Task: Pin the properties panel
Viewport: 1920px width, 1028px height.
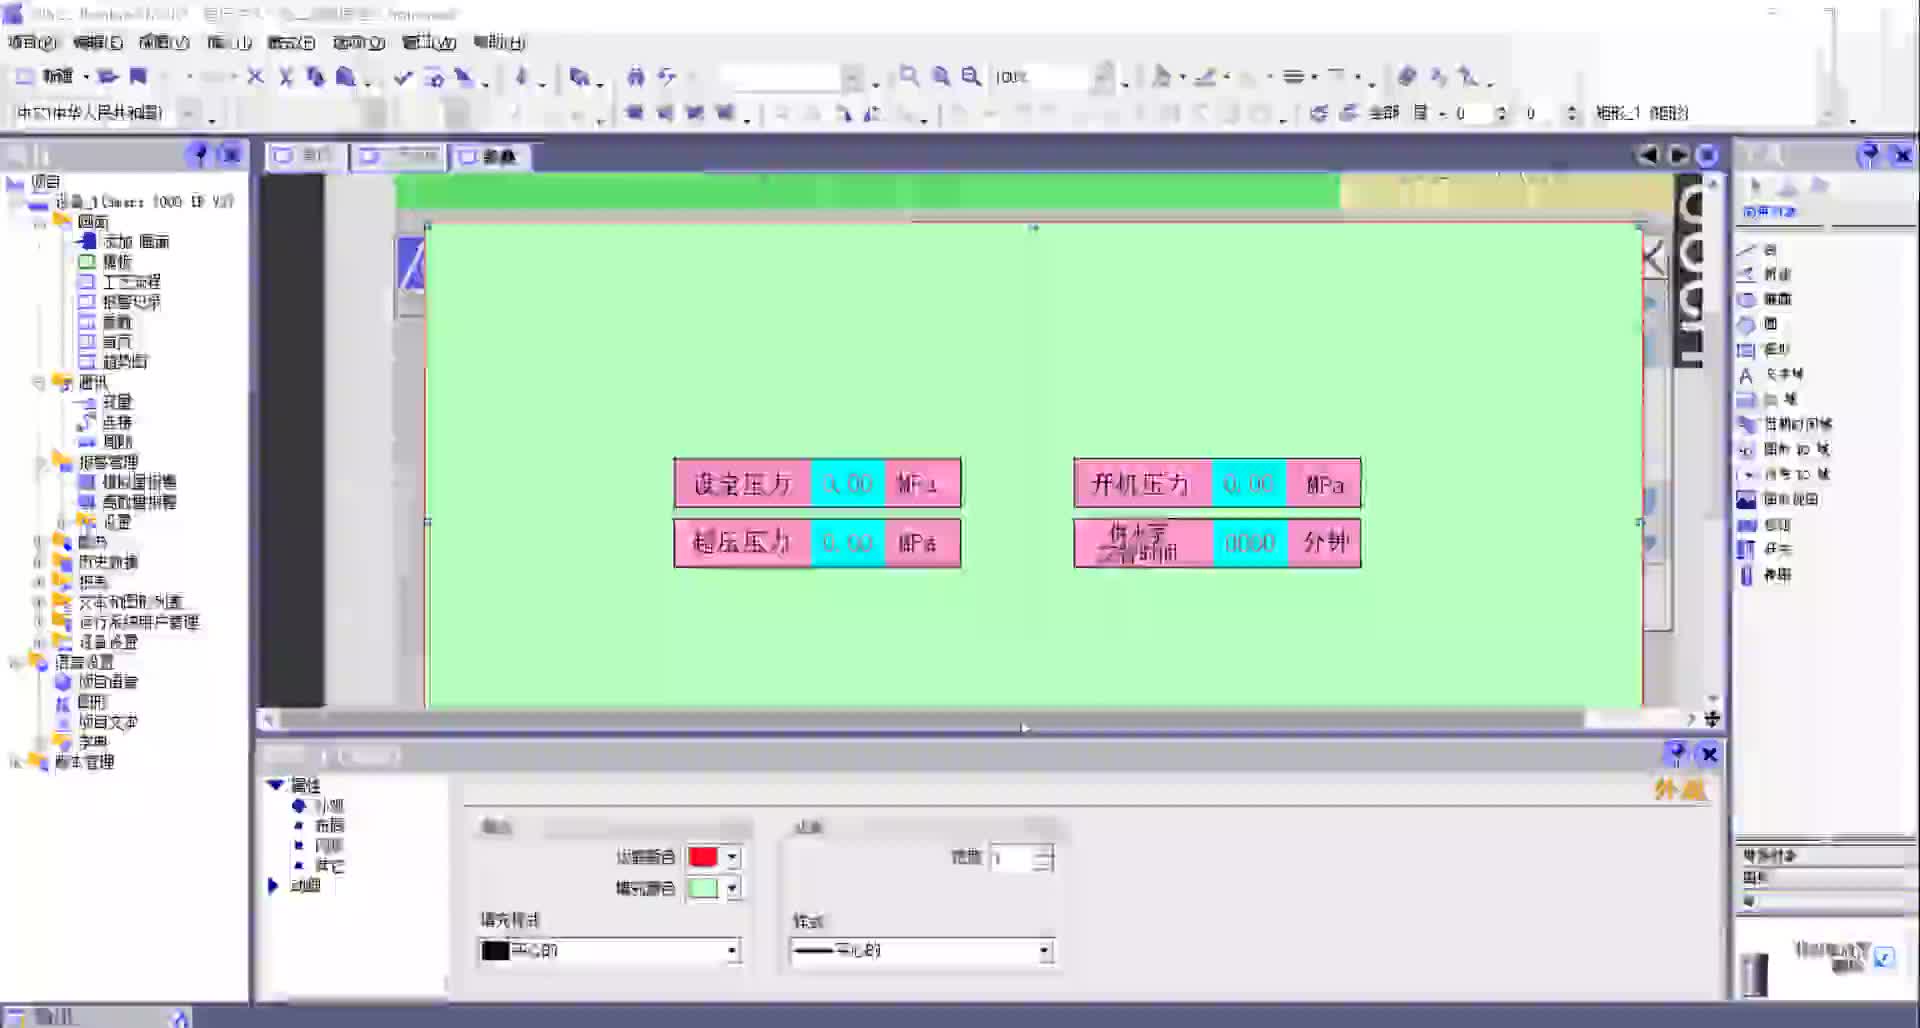Action: [x=1677, y=753]
